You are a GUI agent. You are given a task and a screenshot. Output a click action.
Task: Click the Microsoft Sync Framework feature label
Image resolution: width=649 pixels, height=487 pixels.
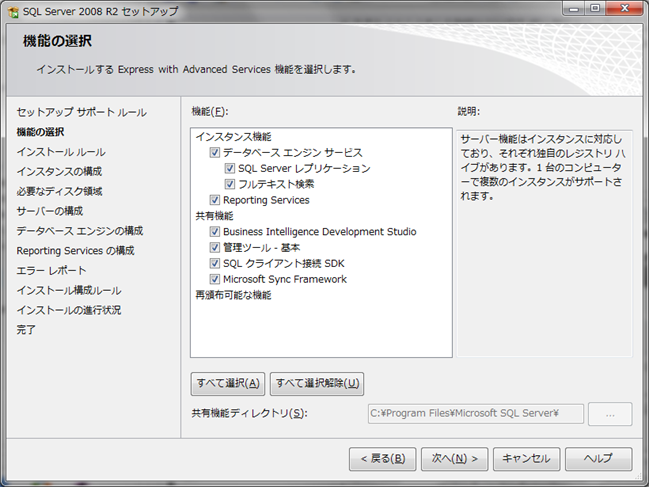285,279
